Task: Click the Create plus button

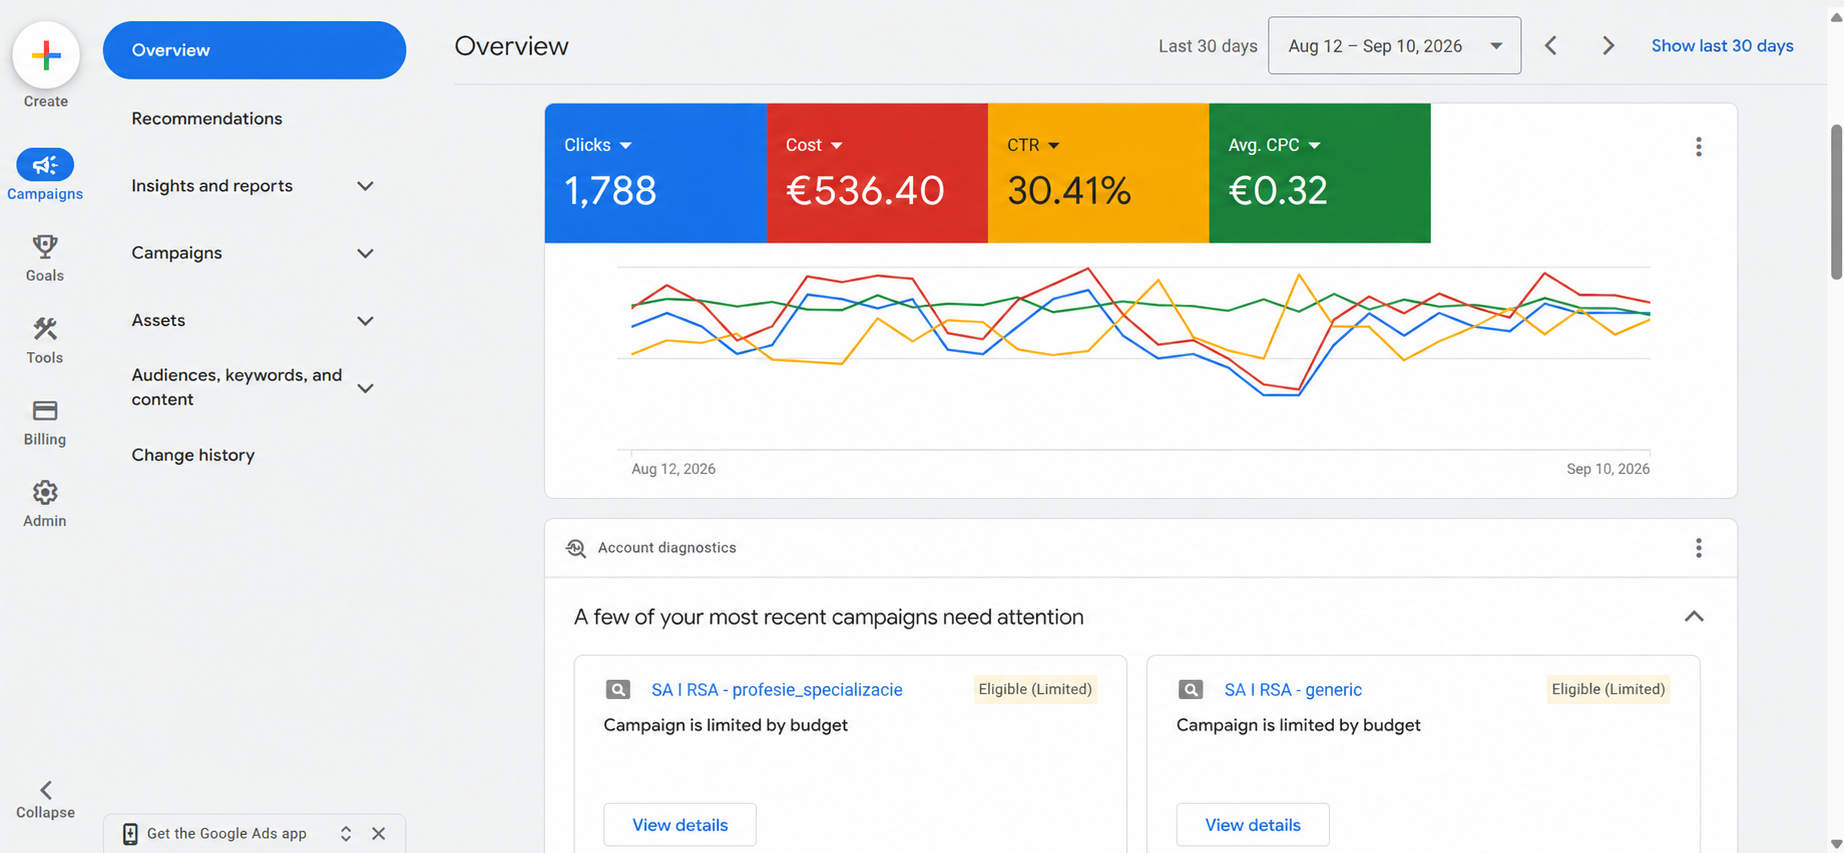Action: pyautogui.click(x=46, y=55)
